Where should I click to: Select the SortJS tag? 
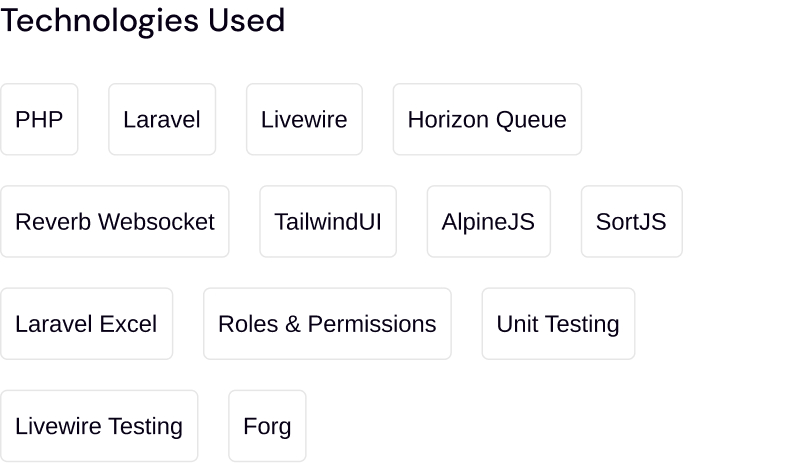click(x=631, y=222)
